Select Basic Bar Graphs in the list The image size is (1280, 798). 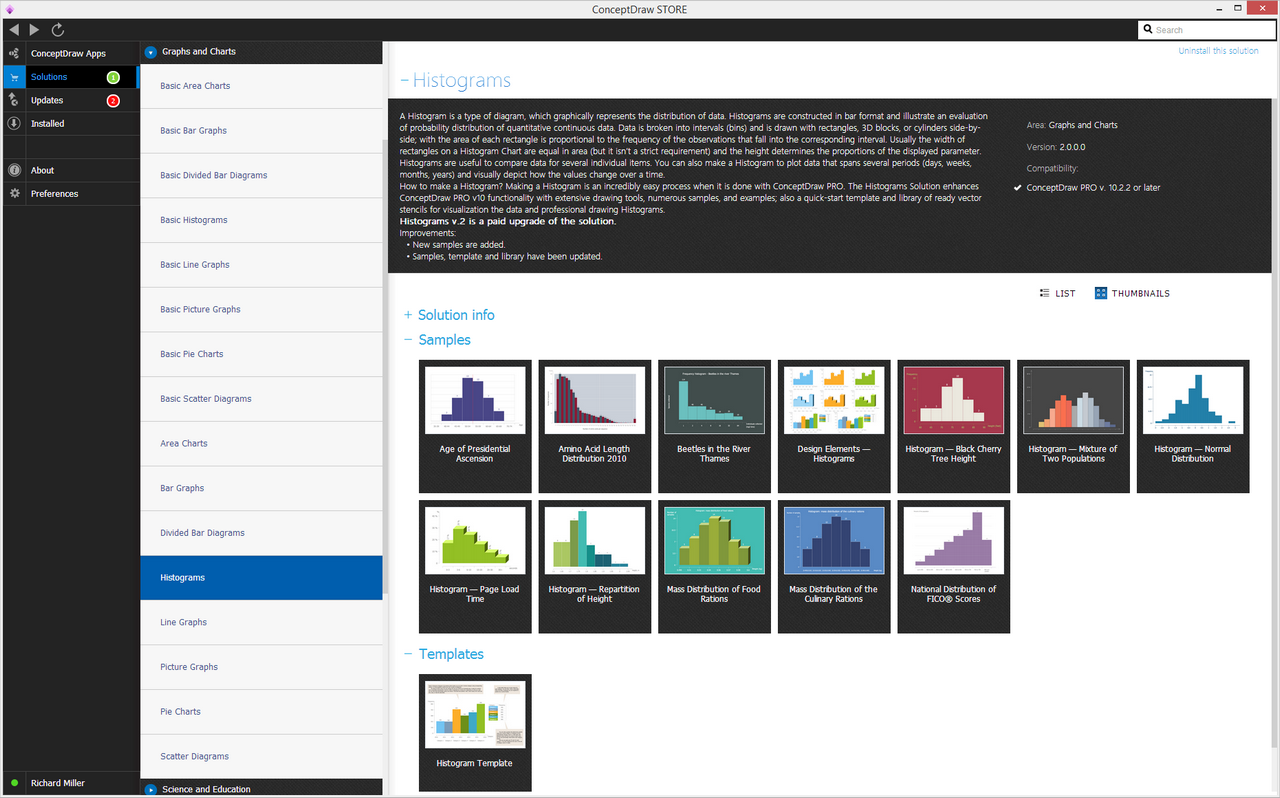tap(261, 131)
